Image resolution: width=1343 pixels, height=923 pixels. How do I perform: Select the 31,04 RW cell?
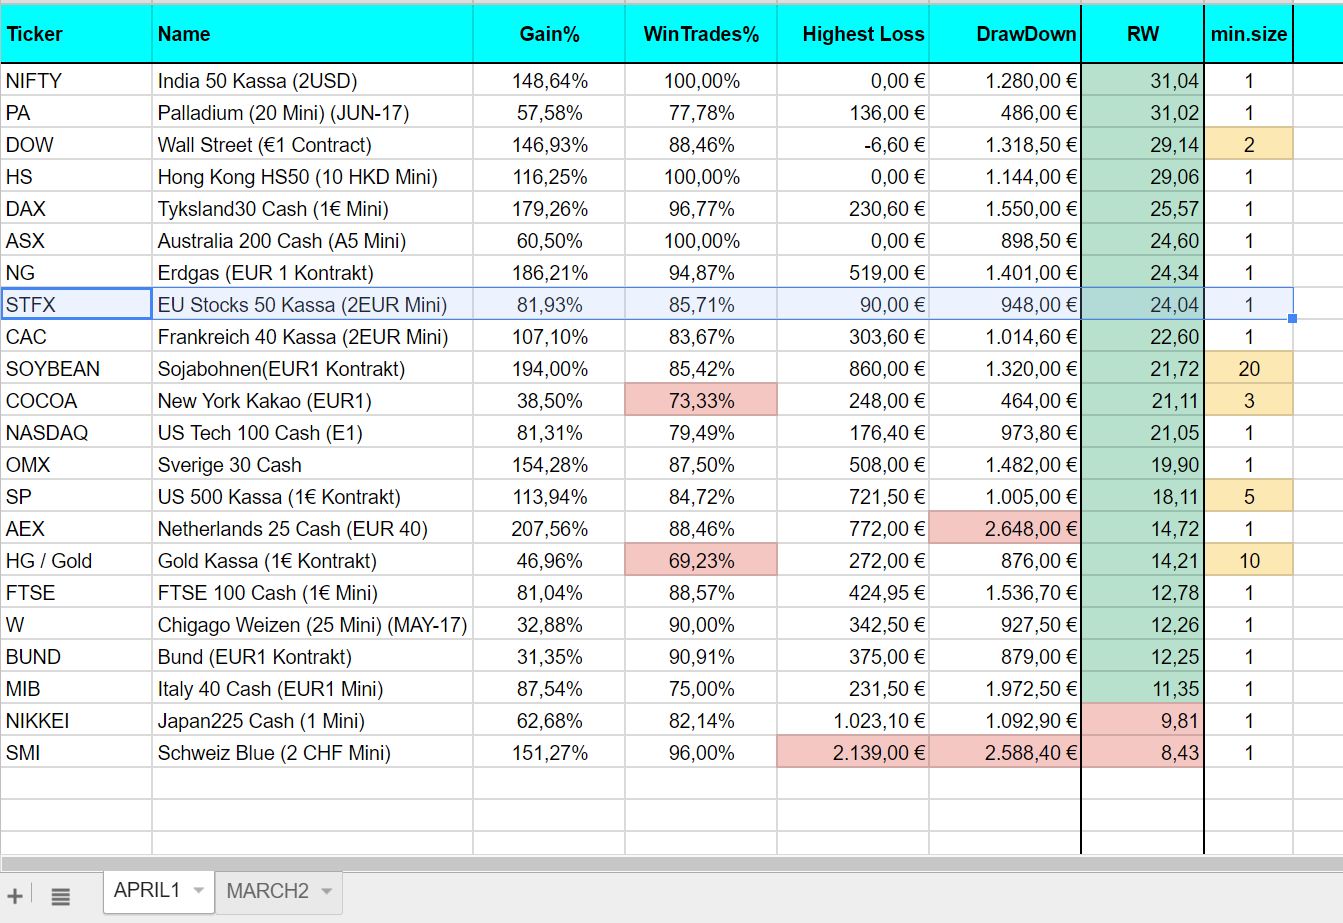click(x=1142, y=81)
